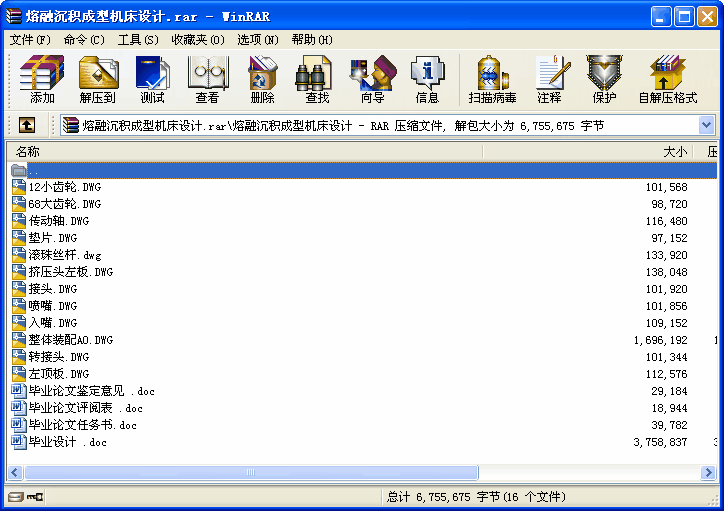Click the icon of 滚珠丝杆.dwg

coord(19,255)
